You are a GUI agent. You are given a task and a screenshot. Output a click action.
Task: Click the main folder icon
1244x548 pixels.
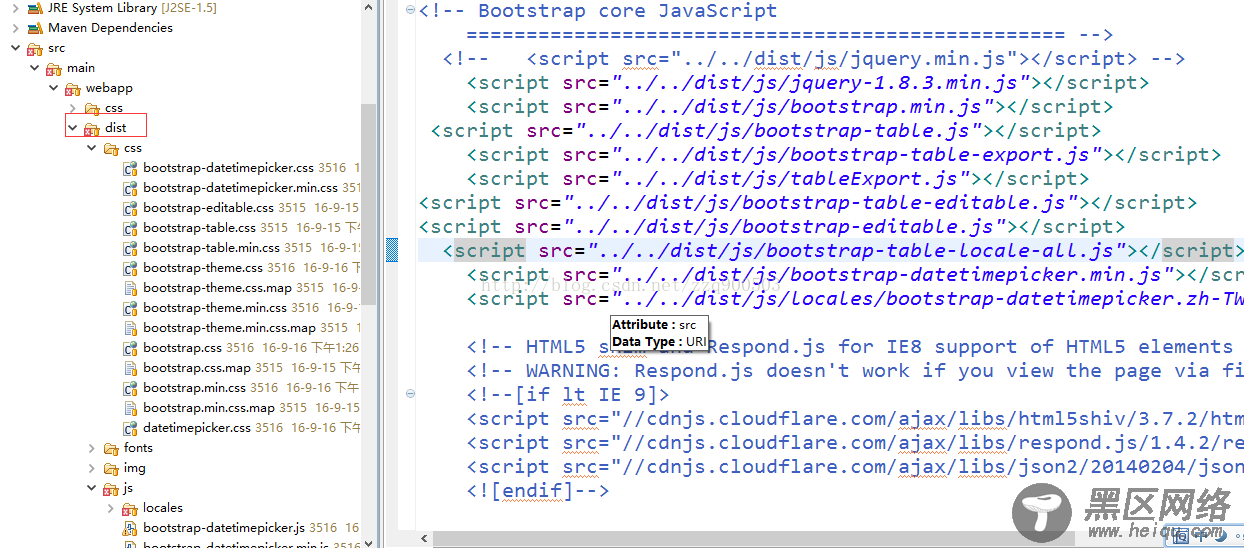[54, 68]
